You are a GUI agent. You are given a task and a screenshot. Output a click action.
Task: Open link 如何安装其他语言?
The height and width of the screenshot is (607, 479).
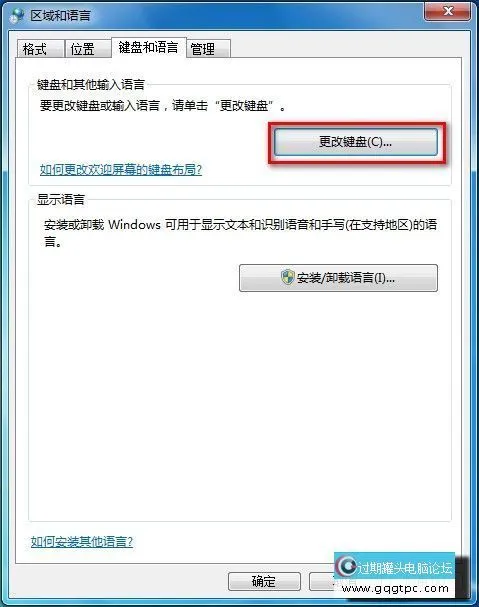pos(82,541)
